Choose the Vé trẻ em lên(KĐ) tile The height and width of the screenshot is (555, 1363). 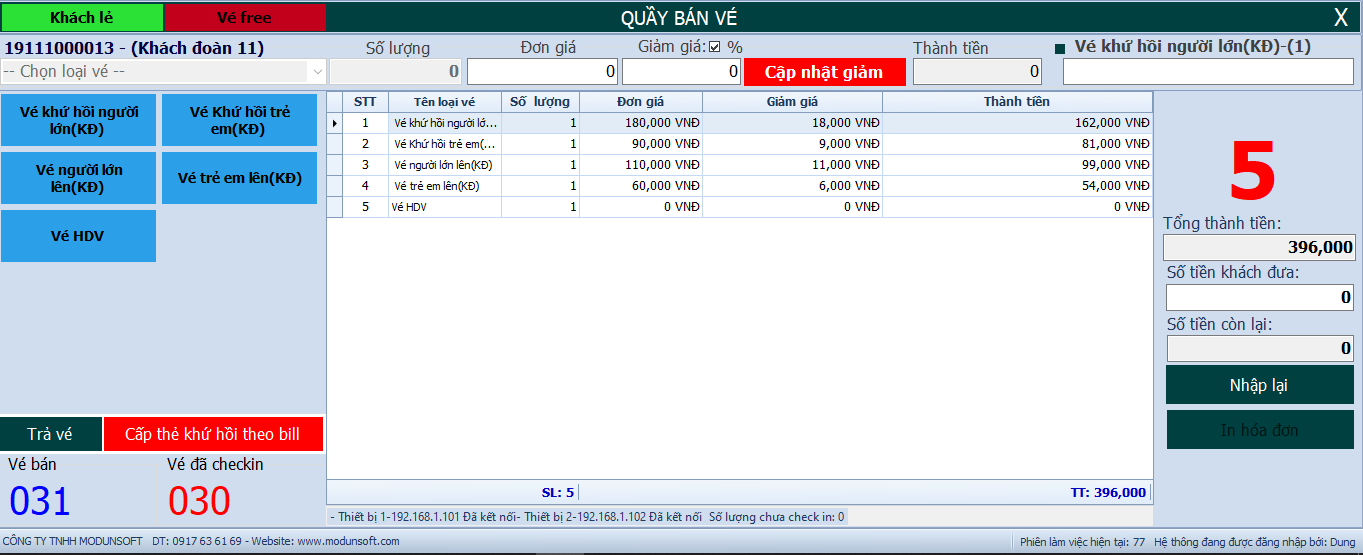tap(239, 178)
